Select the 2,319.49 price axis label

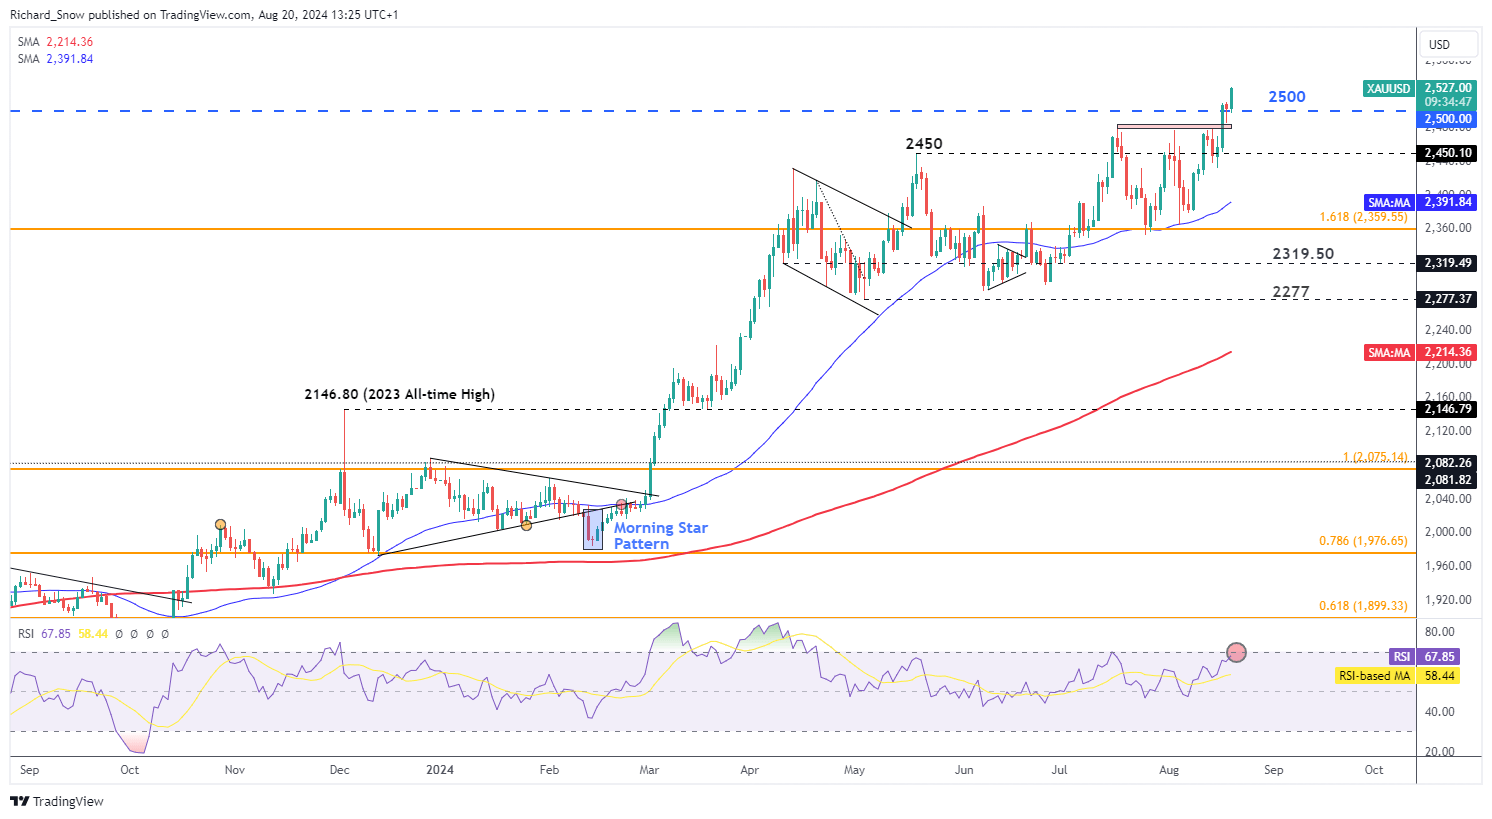(1448, 263)
